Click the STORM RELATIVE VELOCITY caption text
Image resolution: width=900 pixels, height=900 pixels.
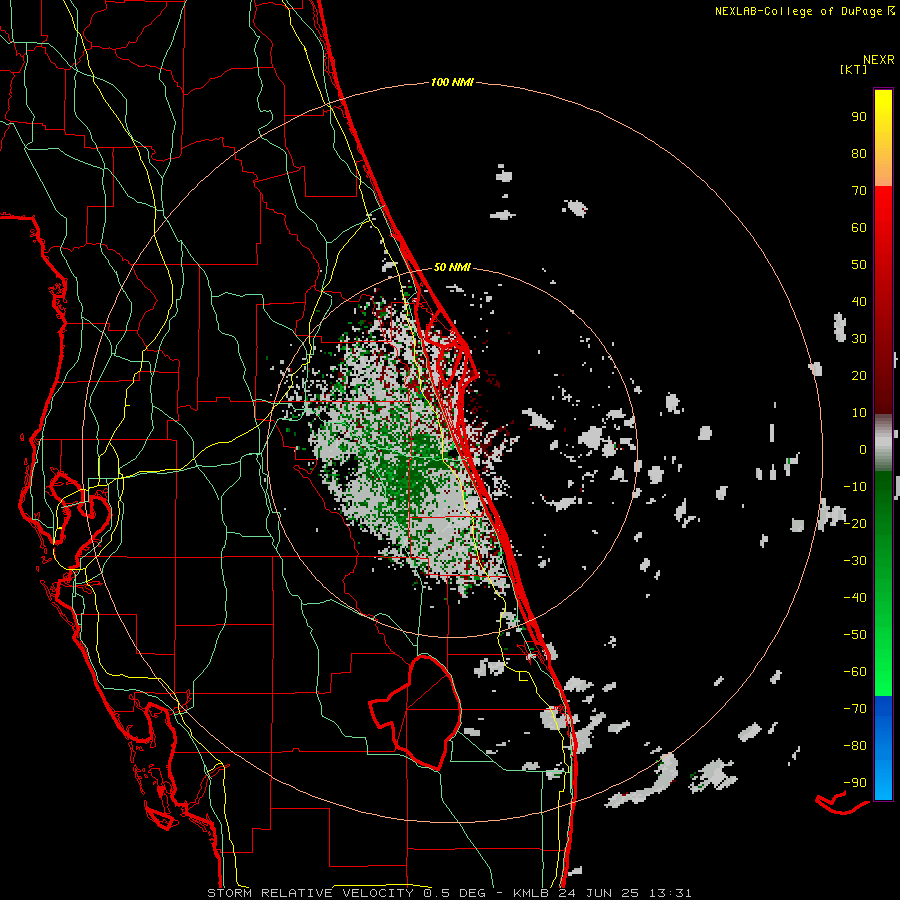pyautogui.click(x=310, y=893)
